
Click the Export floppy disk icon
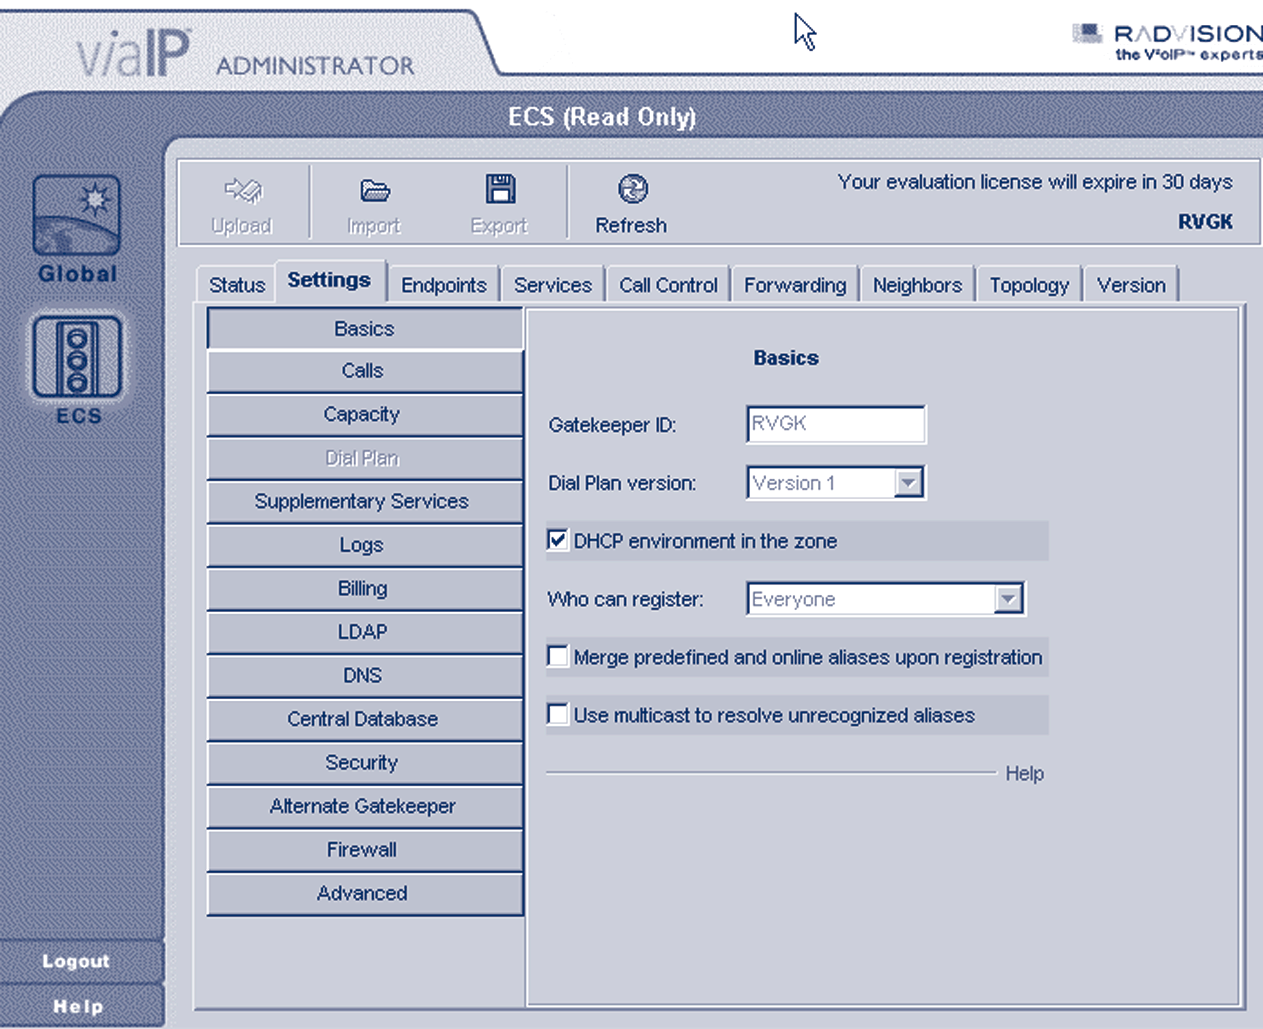pos(499,189)
